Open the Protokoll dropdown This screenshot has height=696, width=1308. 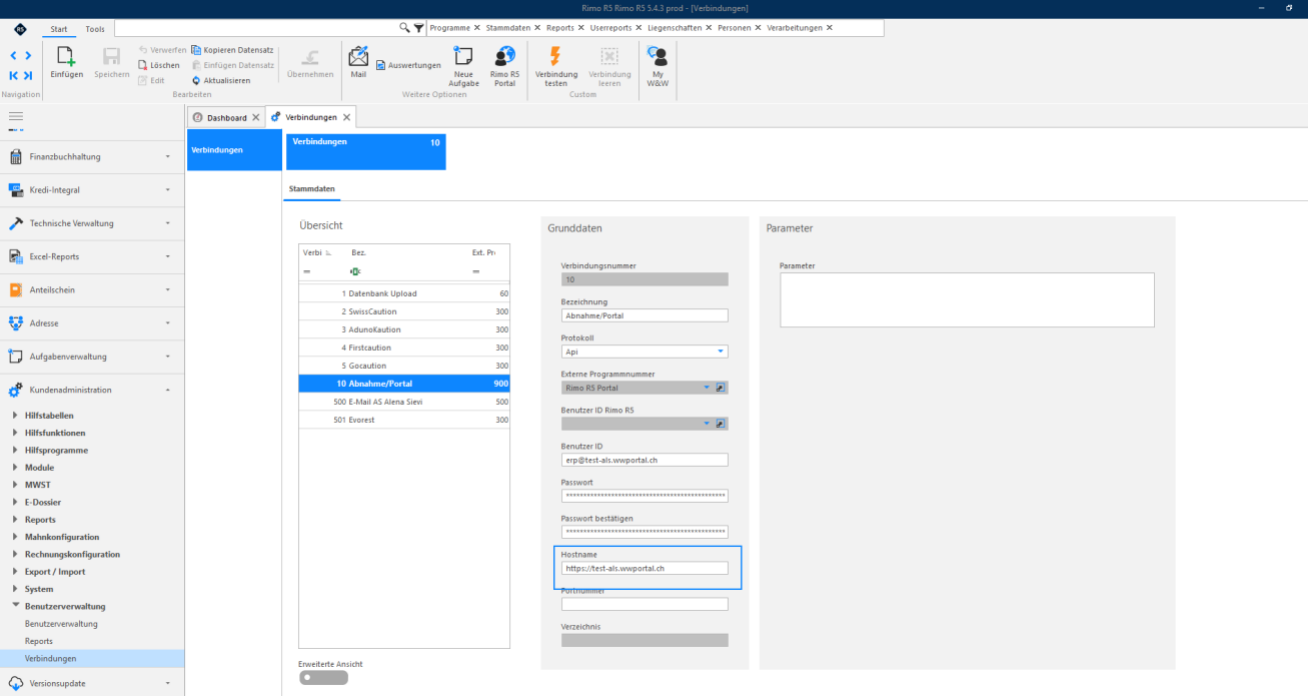coord(721,352)
